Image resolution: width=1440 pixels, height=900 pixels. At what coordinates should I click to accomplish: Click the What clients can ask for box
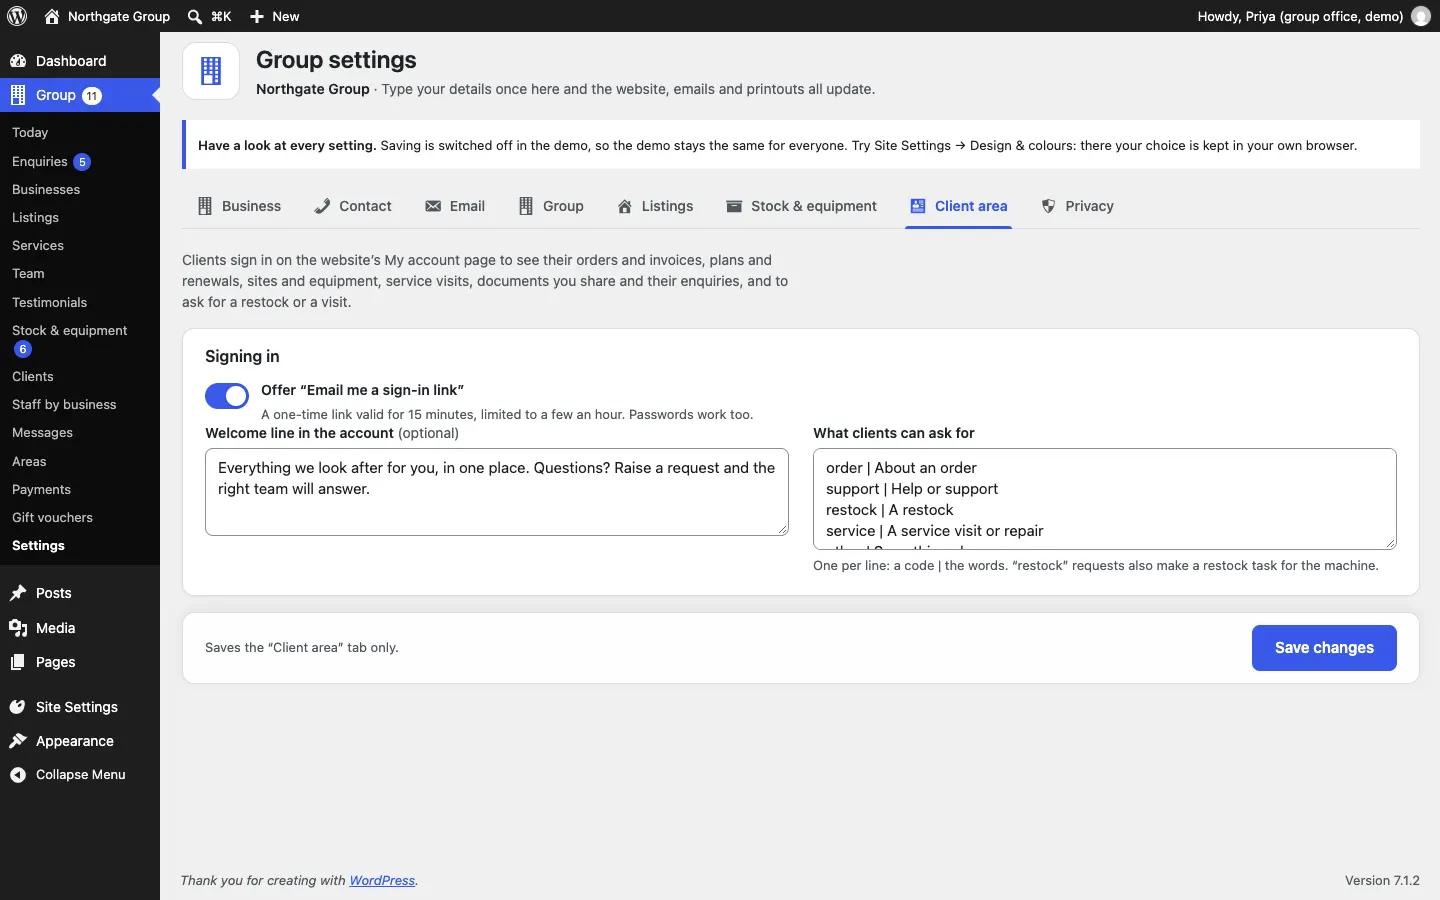coord(1105,499)
